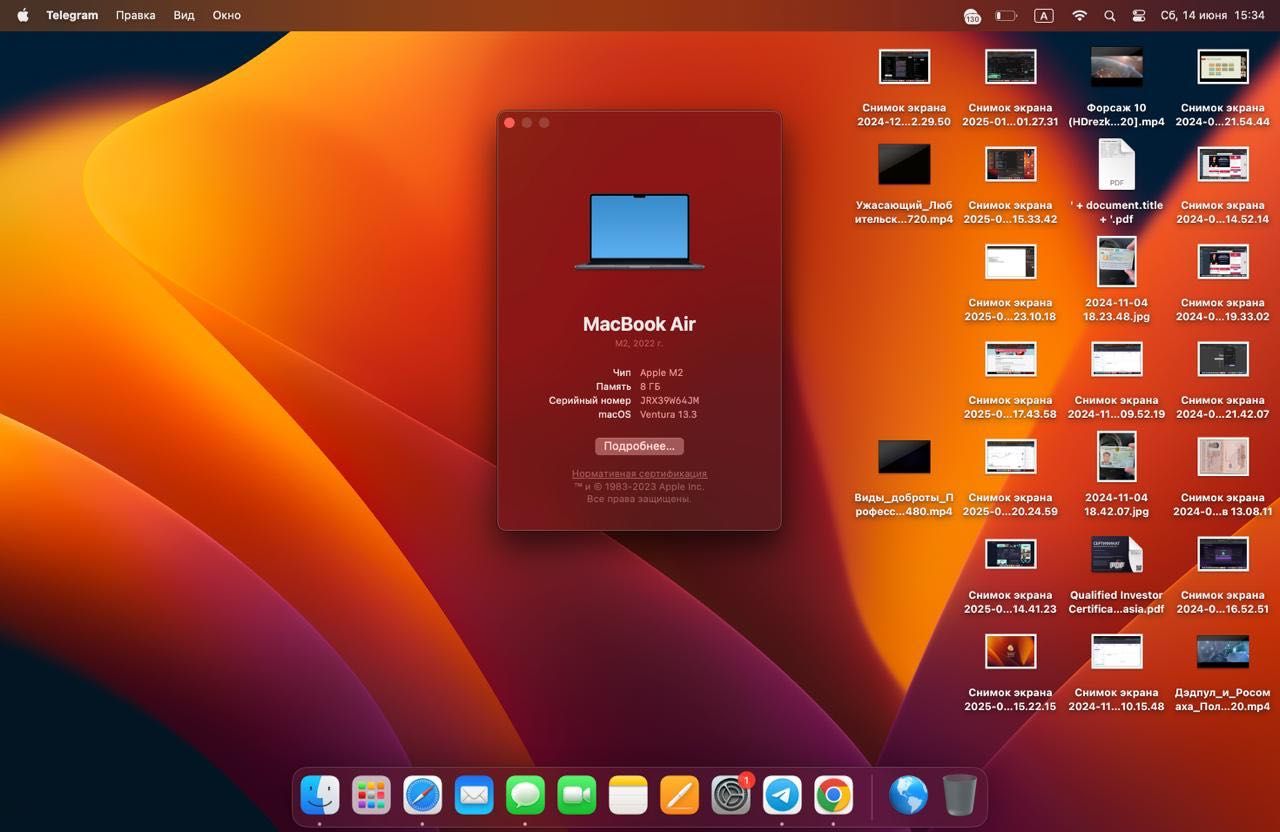Open the Notes app in the Dock
Viewport: 1280px width, 832px height.
[x=628, y=796]
